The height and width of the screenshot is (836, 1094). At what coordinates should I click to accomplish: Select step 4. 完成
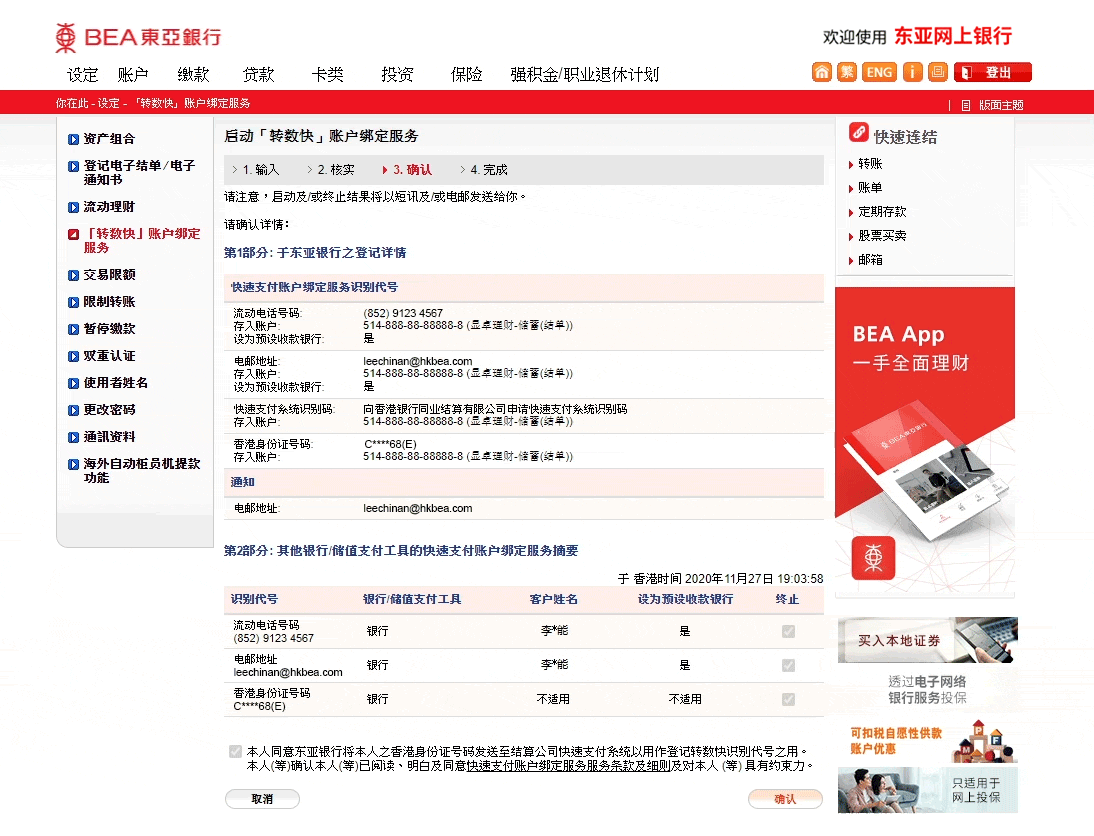484,170
